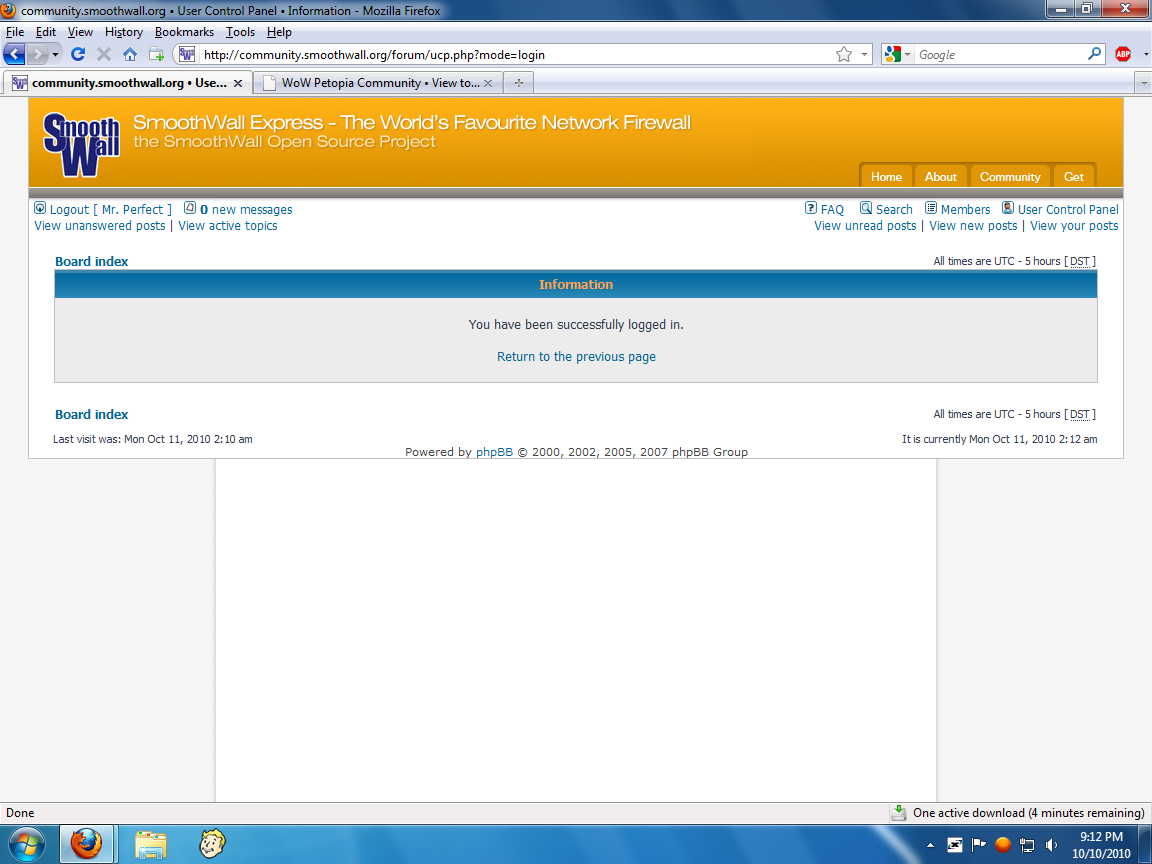Click the Logout [ Mr. Perfect ] link
This screenshot has width=1152, height=864.
point(110,209)
